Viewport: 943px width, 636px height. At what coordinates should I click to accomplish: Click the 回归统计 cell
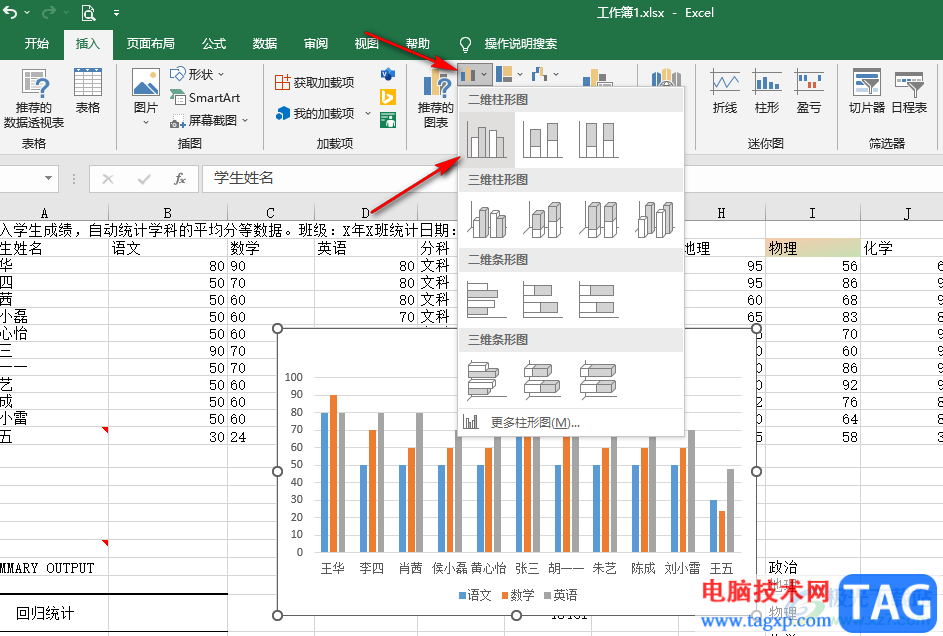[45, 613]
